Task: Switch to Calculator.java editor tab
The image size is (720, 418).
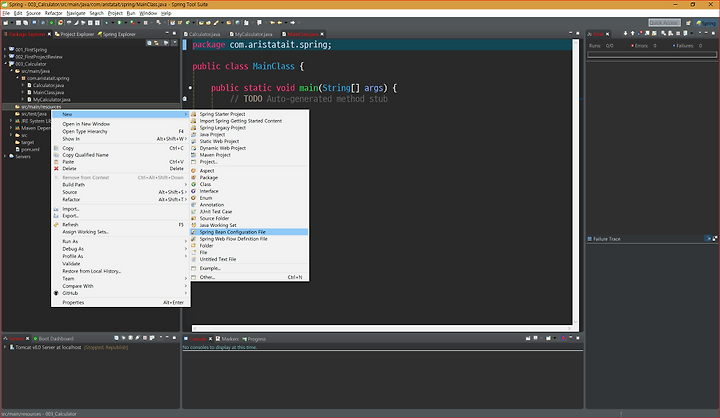Action: [202, 34]
